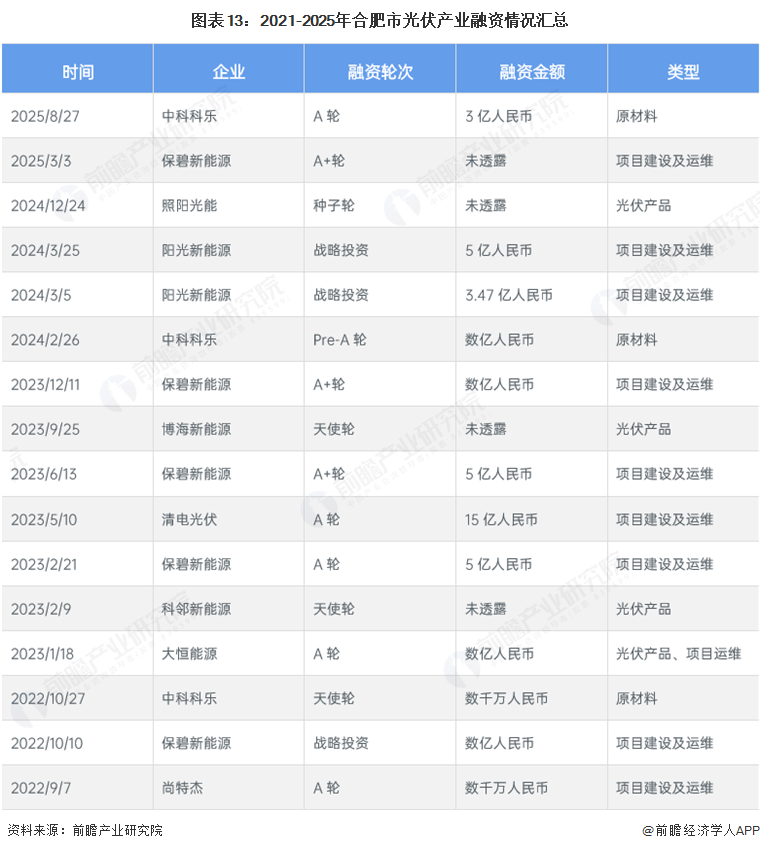Click the 类型 column header
The image size is (760, 851).
point(683,71)
